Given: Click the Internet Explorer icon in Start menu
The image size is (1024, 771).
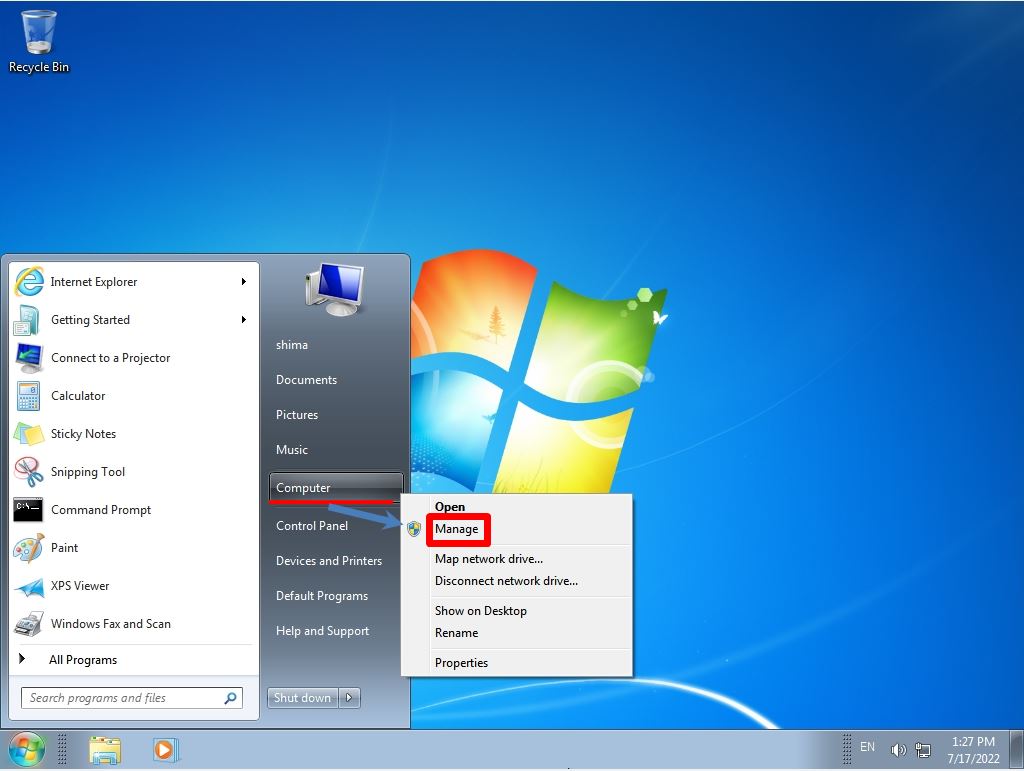Looking at the screenshot, I should click(29, 282).
